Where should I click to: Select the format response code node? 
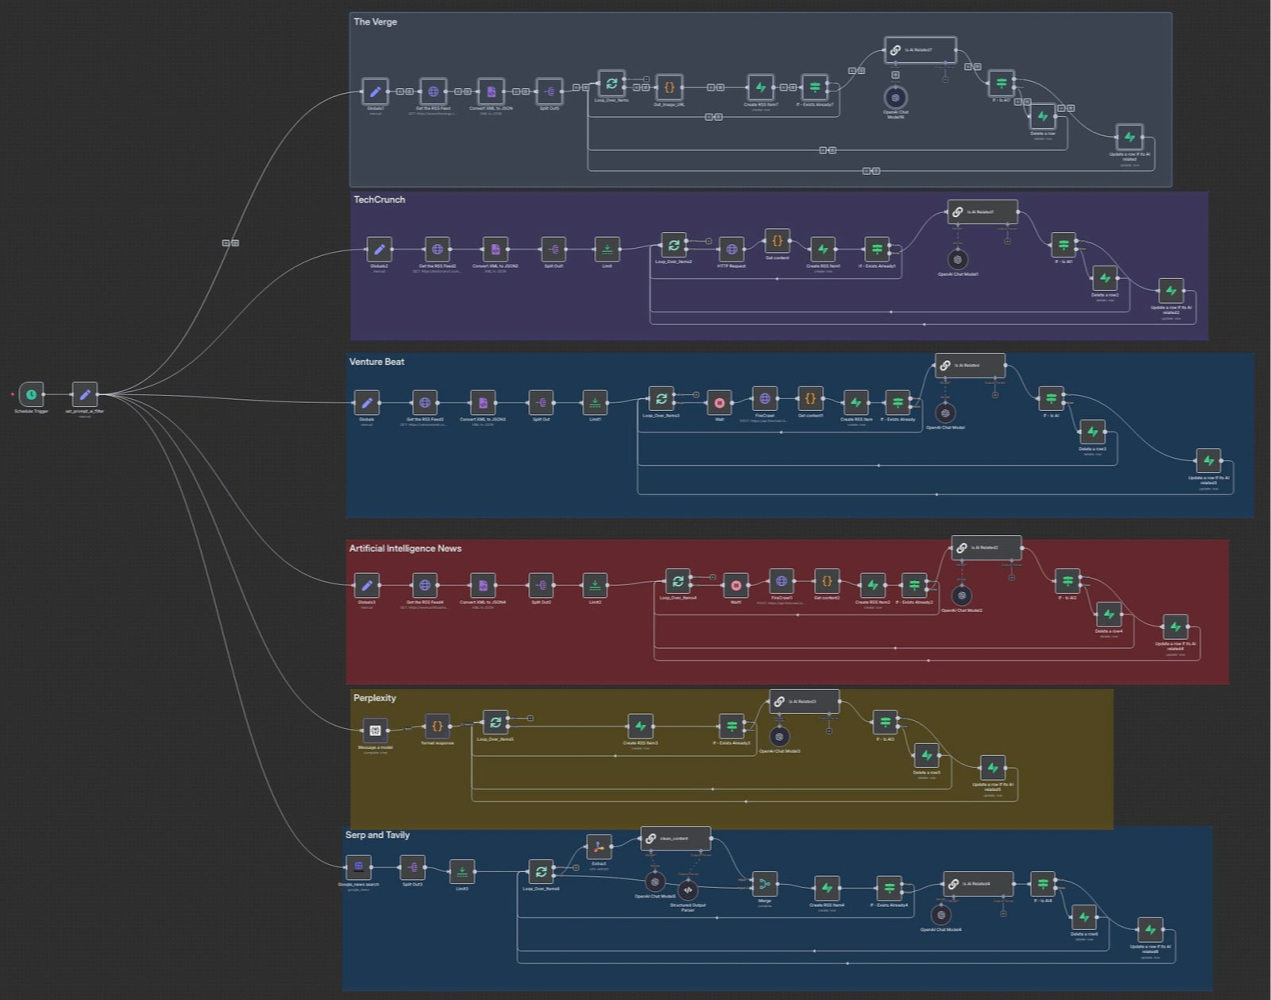(437, 726)
